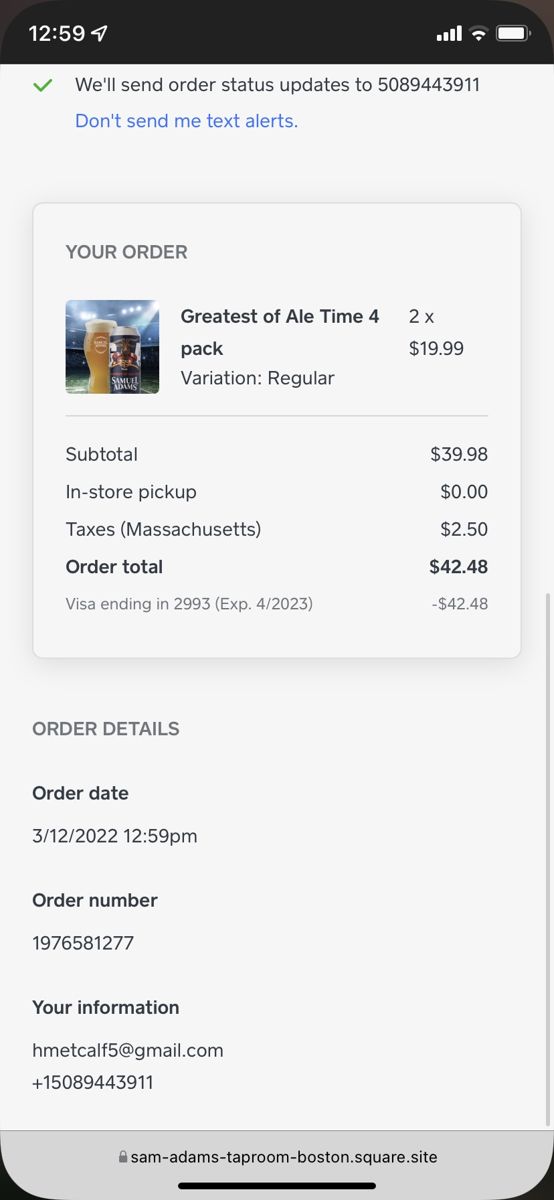Tap the location arrow in status bar

click(x=100, y=34)
